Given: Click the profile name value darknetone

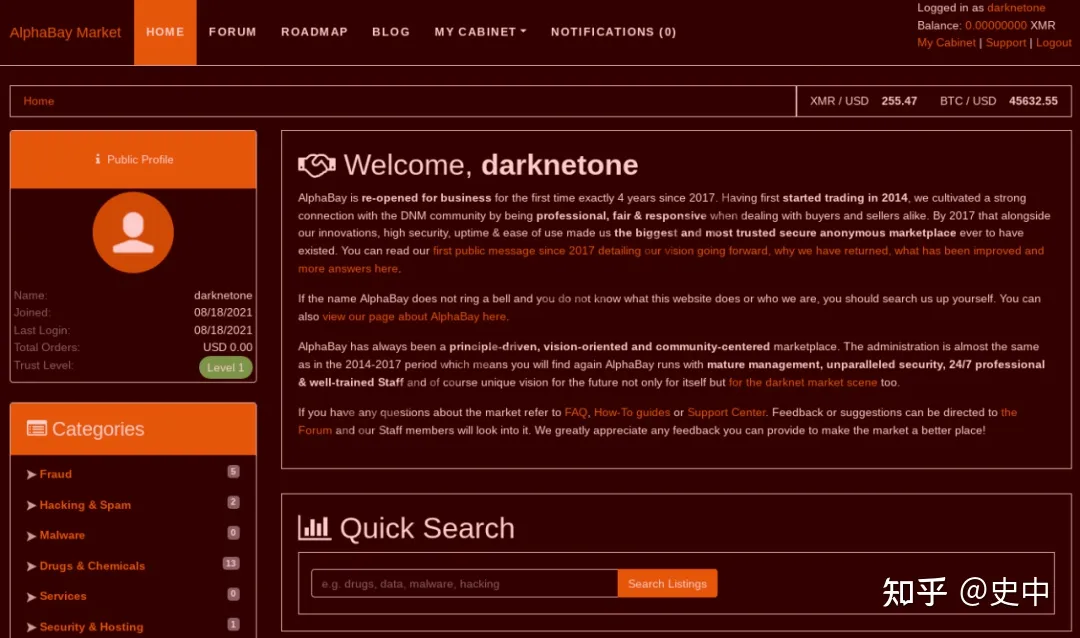Looking at the screenshot, I should (x=223, y=295).
